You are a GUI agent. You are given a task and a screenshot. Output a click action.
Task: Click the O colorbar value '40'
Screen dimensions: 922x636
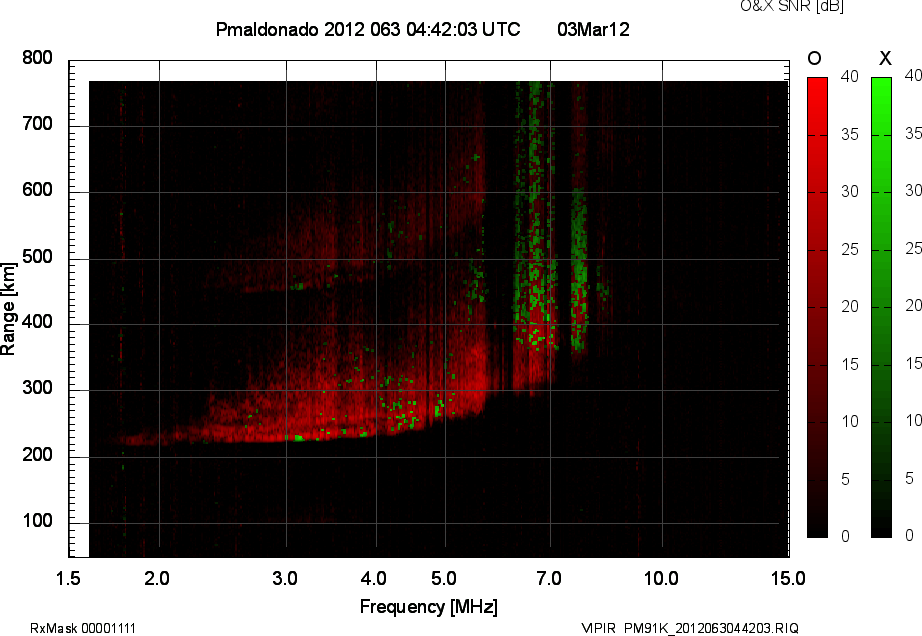[x=849, y=76]
